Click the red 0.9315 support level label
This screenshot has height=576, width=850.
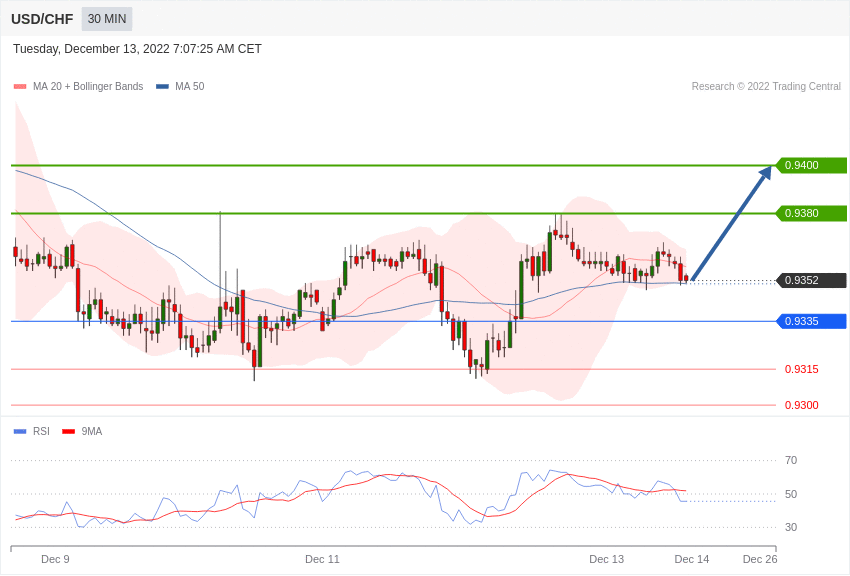point(802,370)
